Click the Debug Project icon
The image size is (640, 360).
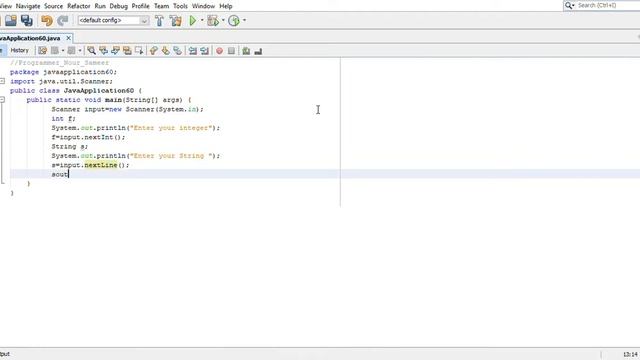click(213, 20)
